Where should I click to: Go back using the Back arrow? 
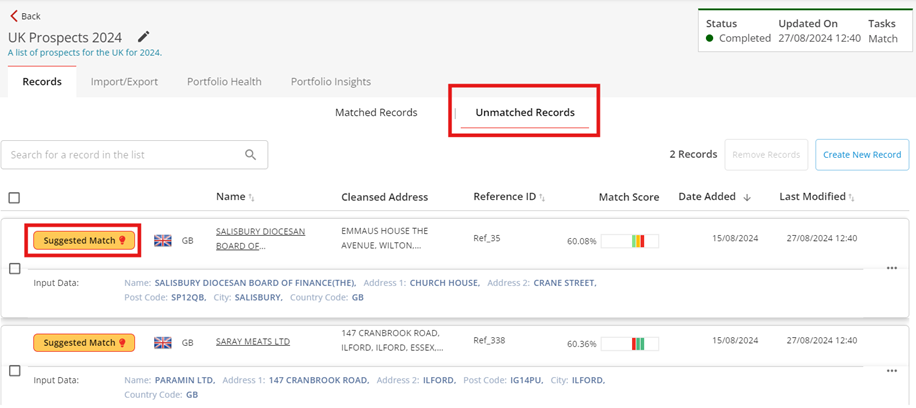[14, 16]
